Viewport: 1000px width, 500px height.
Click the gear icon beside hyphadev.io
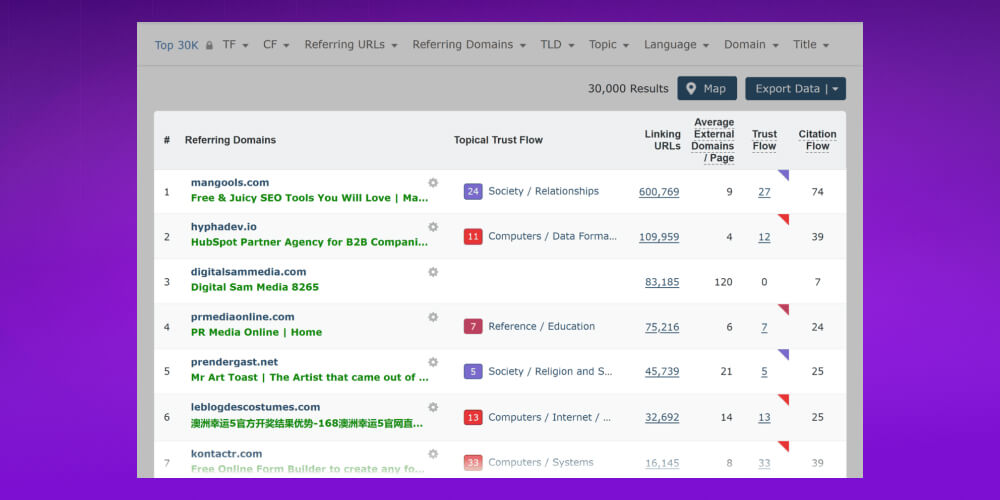433,227
